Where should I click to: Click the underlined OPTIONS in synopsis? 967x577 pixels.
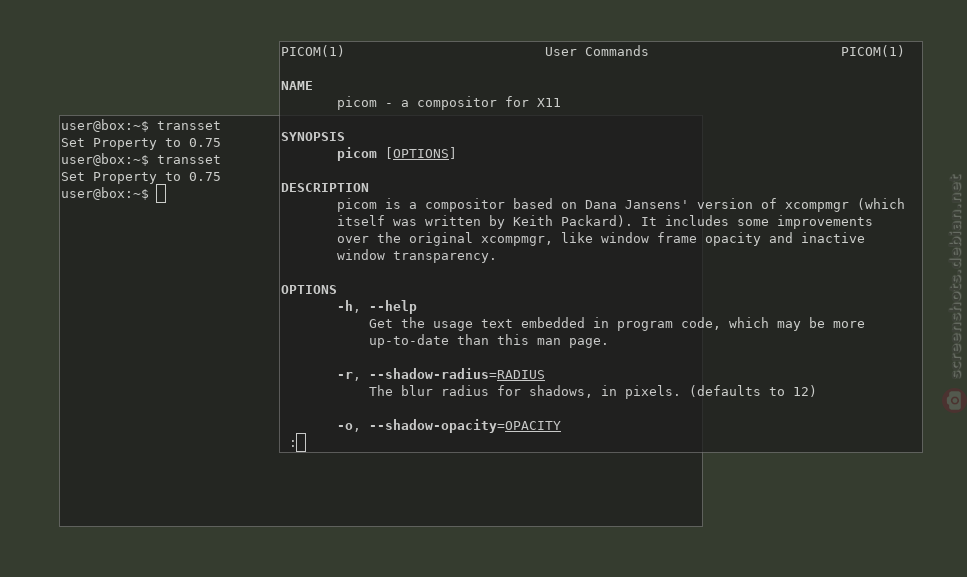pyautogui.click(x=421, y=153)
